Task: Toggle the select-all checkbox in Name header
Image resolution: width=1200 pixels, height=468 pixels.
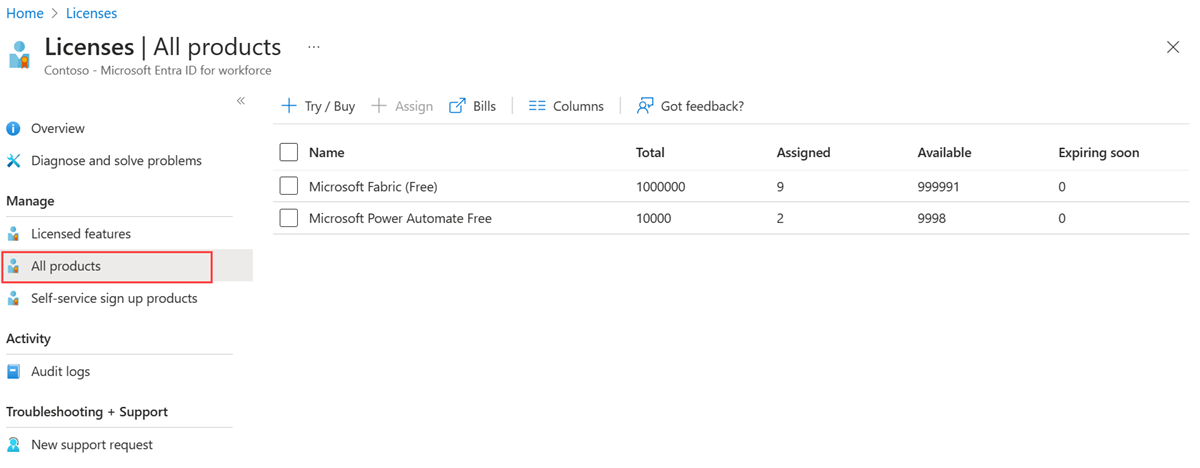Action: (289, 153)
